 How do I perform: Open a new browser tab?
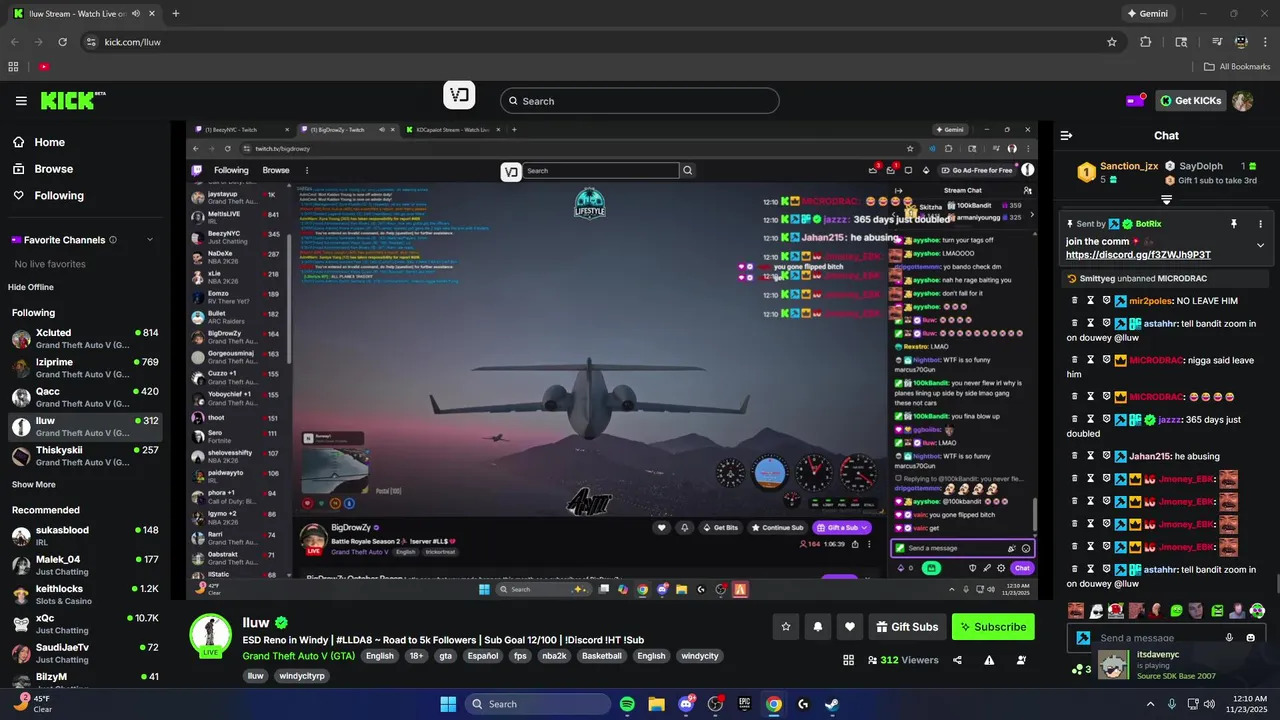[x=175, y=14]
